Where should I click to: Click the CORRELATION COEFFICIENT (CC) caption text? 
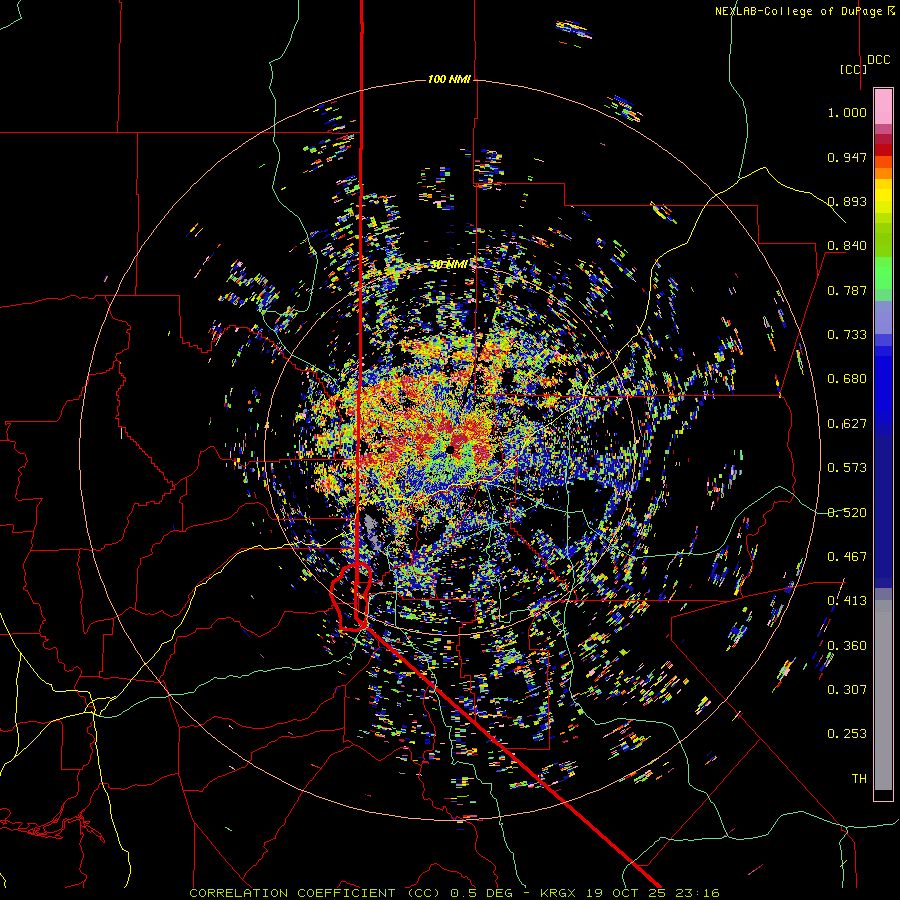[x=315, y=893]
